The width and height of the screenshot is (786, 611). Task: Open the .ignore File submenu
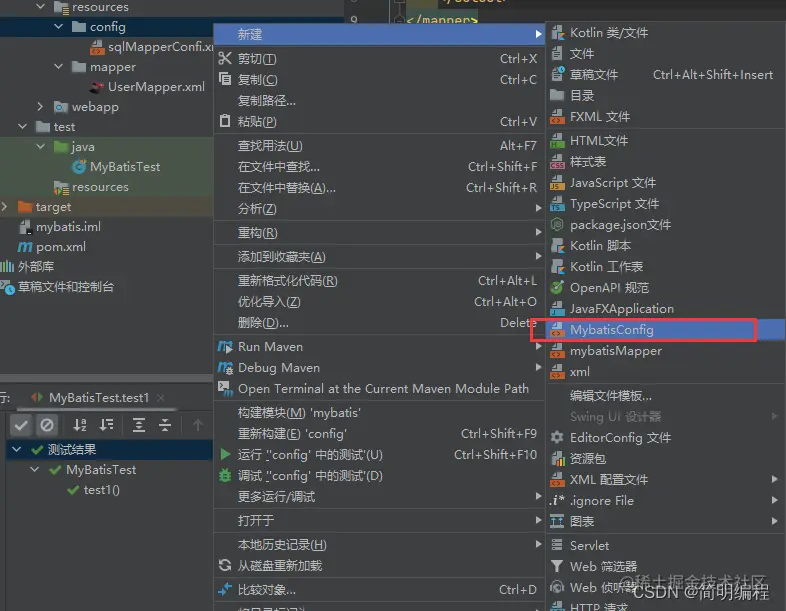tap(665, 500)
